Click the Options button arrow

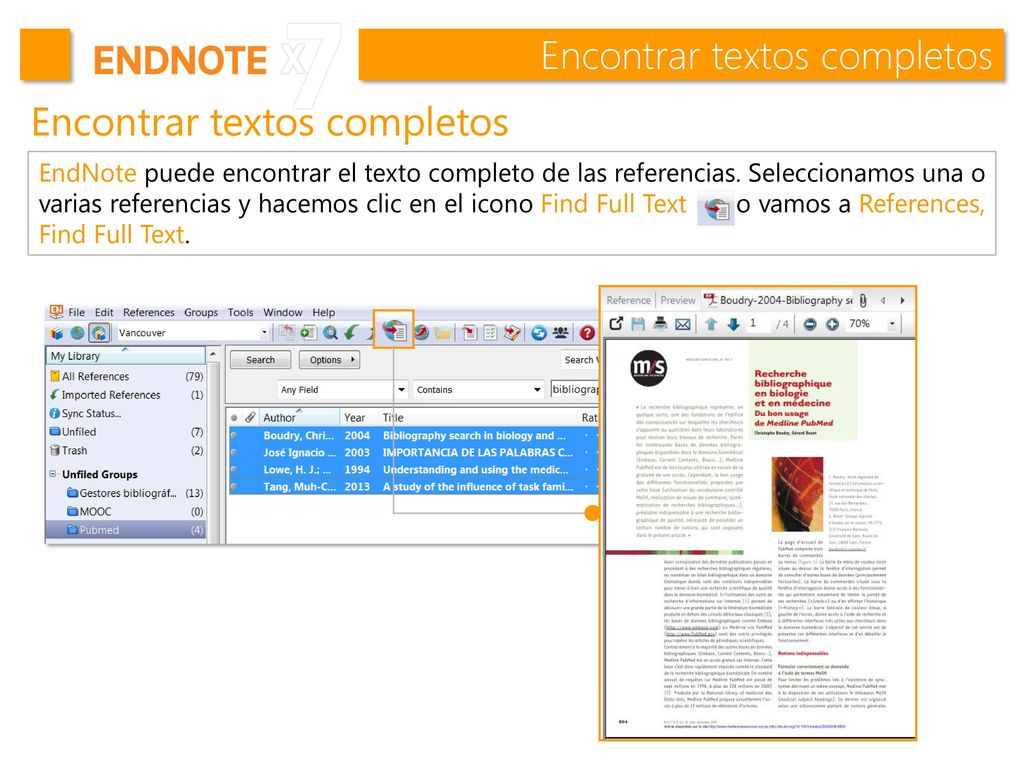353,359
